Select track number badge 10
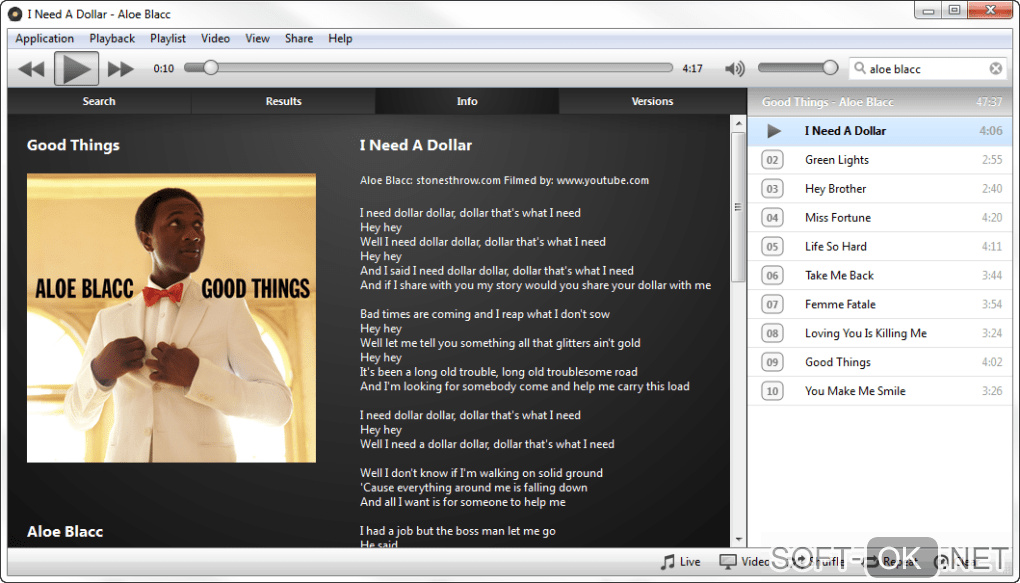Viewport: 1020px width, 583px height. coord(772,391)
